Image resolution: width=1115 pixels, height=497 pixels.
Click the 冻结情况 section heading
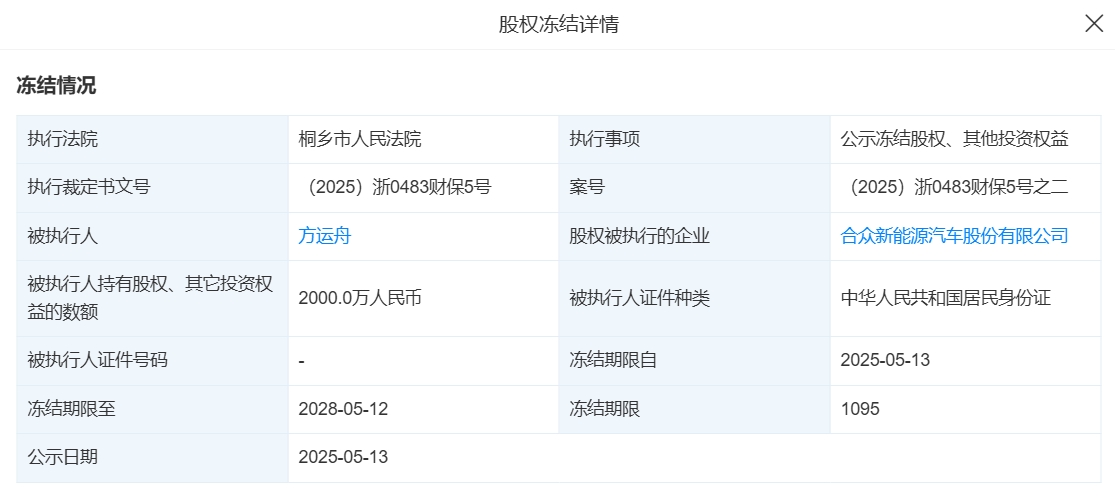[56, 86]
